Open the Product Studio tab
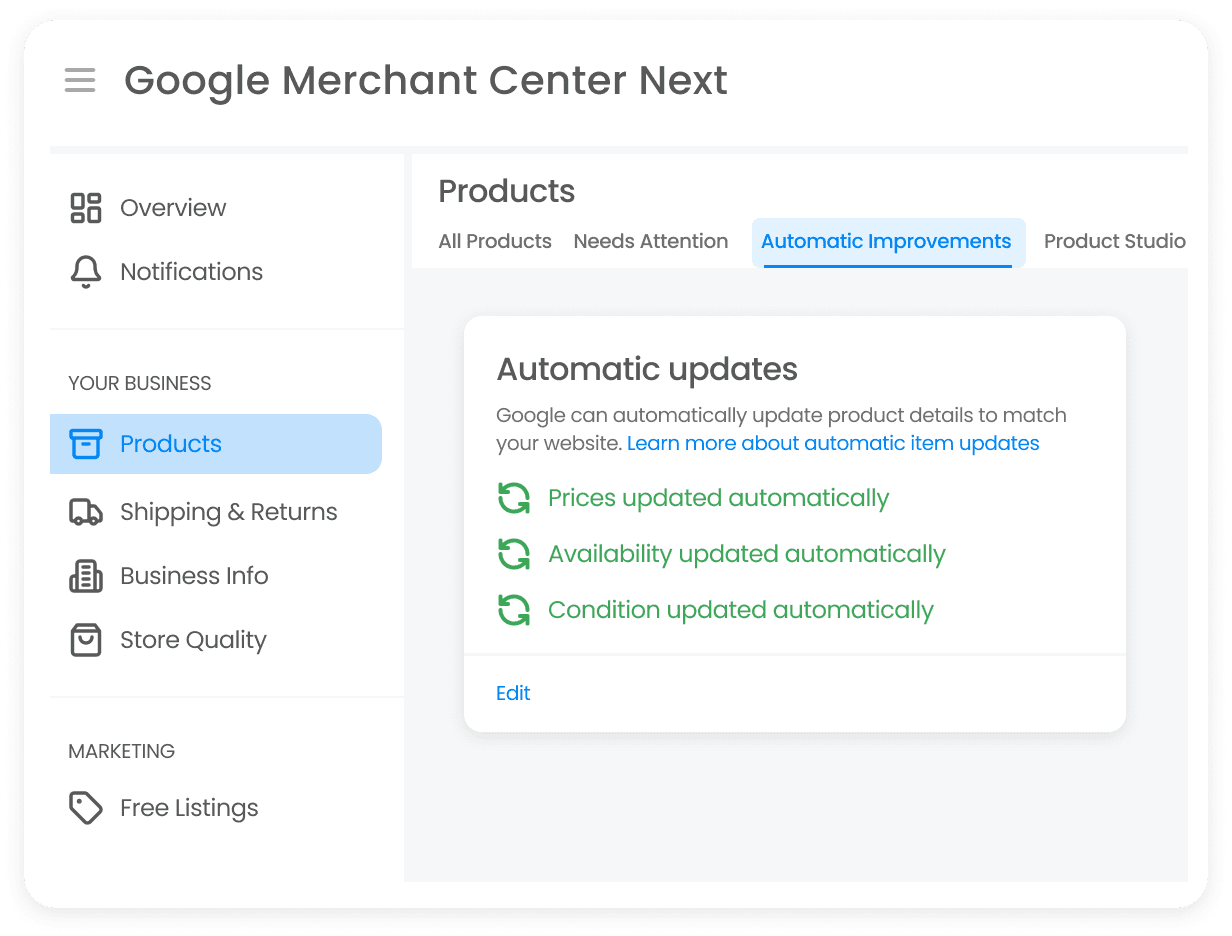Screen dimensions: 1232x936 [x=1115, y=241]
